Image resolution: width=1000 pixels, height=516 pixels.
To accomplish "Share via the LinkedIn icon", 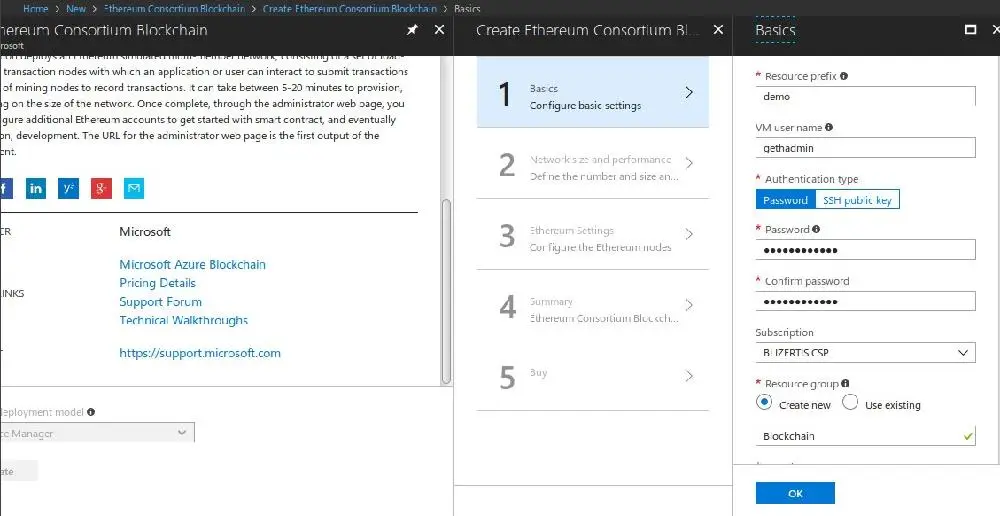I will [36, 188].
